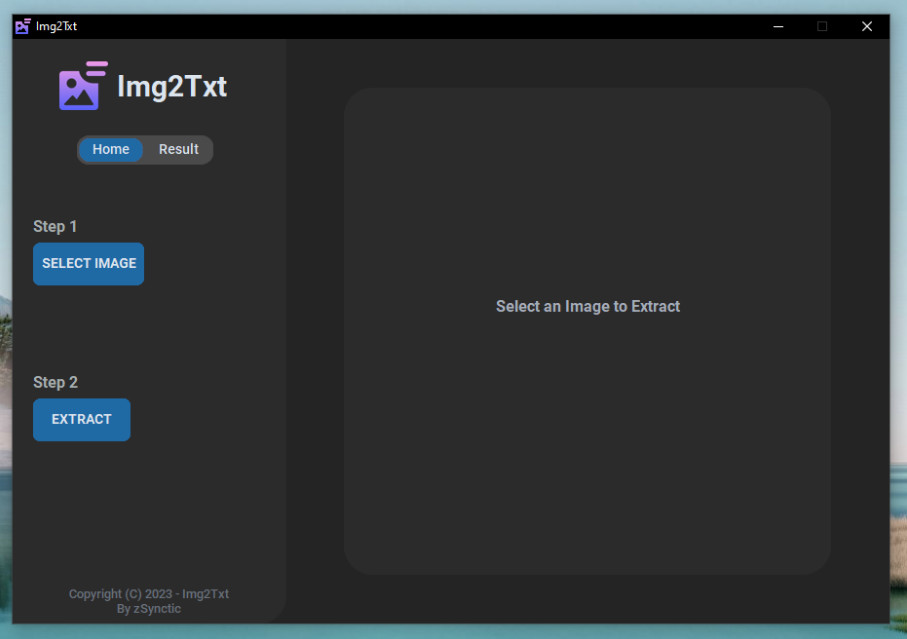Click the EXTRACT button
Image resolution: width=907 pixels, height=639 pixels.
coord(82,420)
